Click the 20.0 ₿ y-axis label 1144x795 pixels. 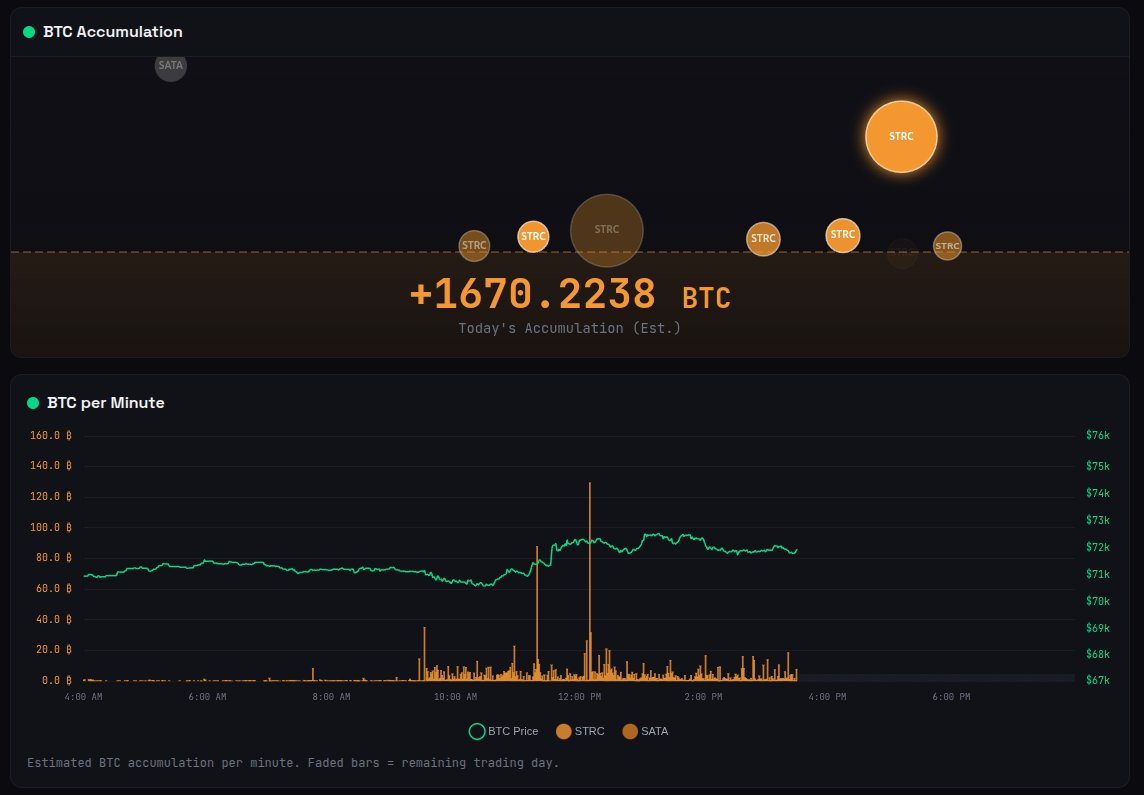53,649
